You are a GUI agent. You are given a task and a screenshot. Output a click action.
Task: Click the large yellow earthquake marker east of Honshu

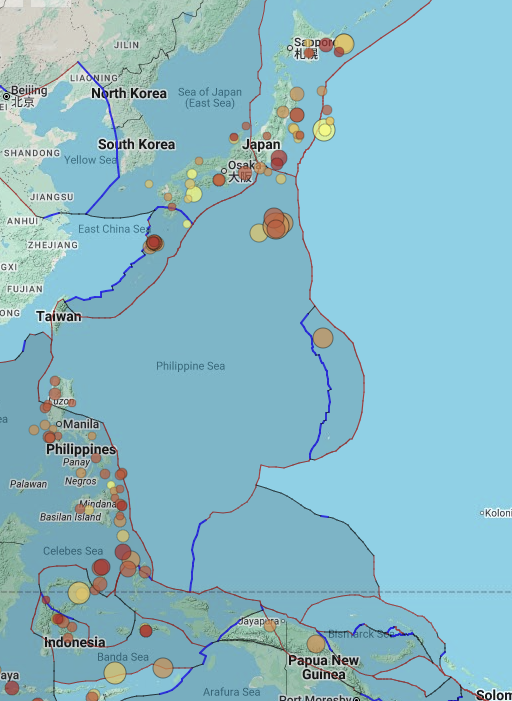click(324, 130)
